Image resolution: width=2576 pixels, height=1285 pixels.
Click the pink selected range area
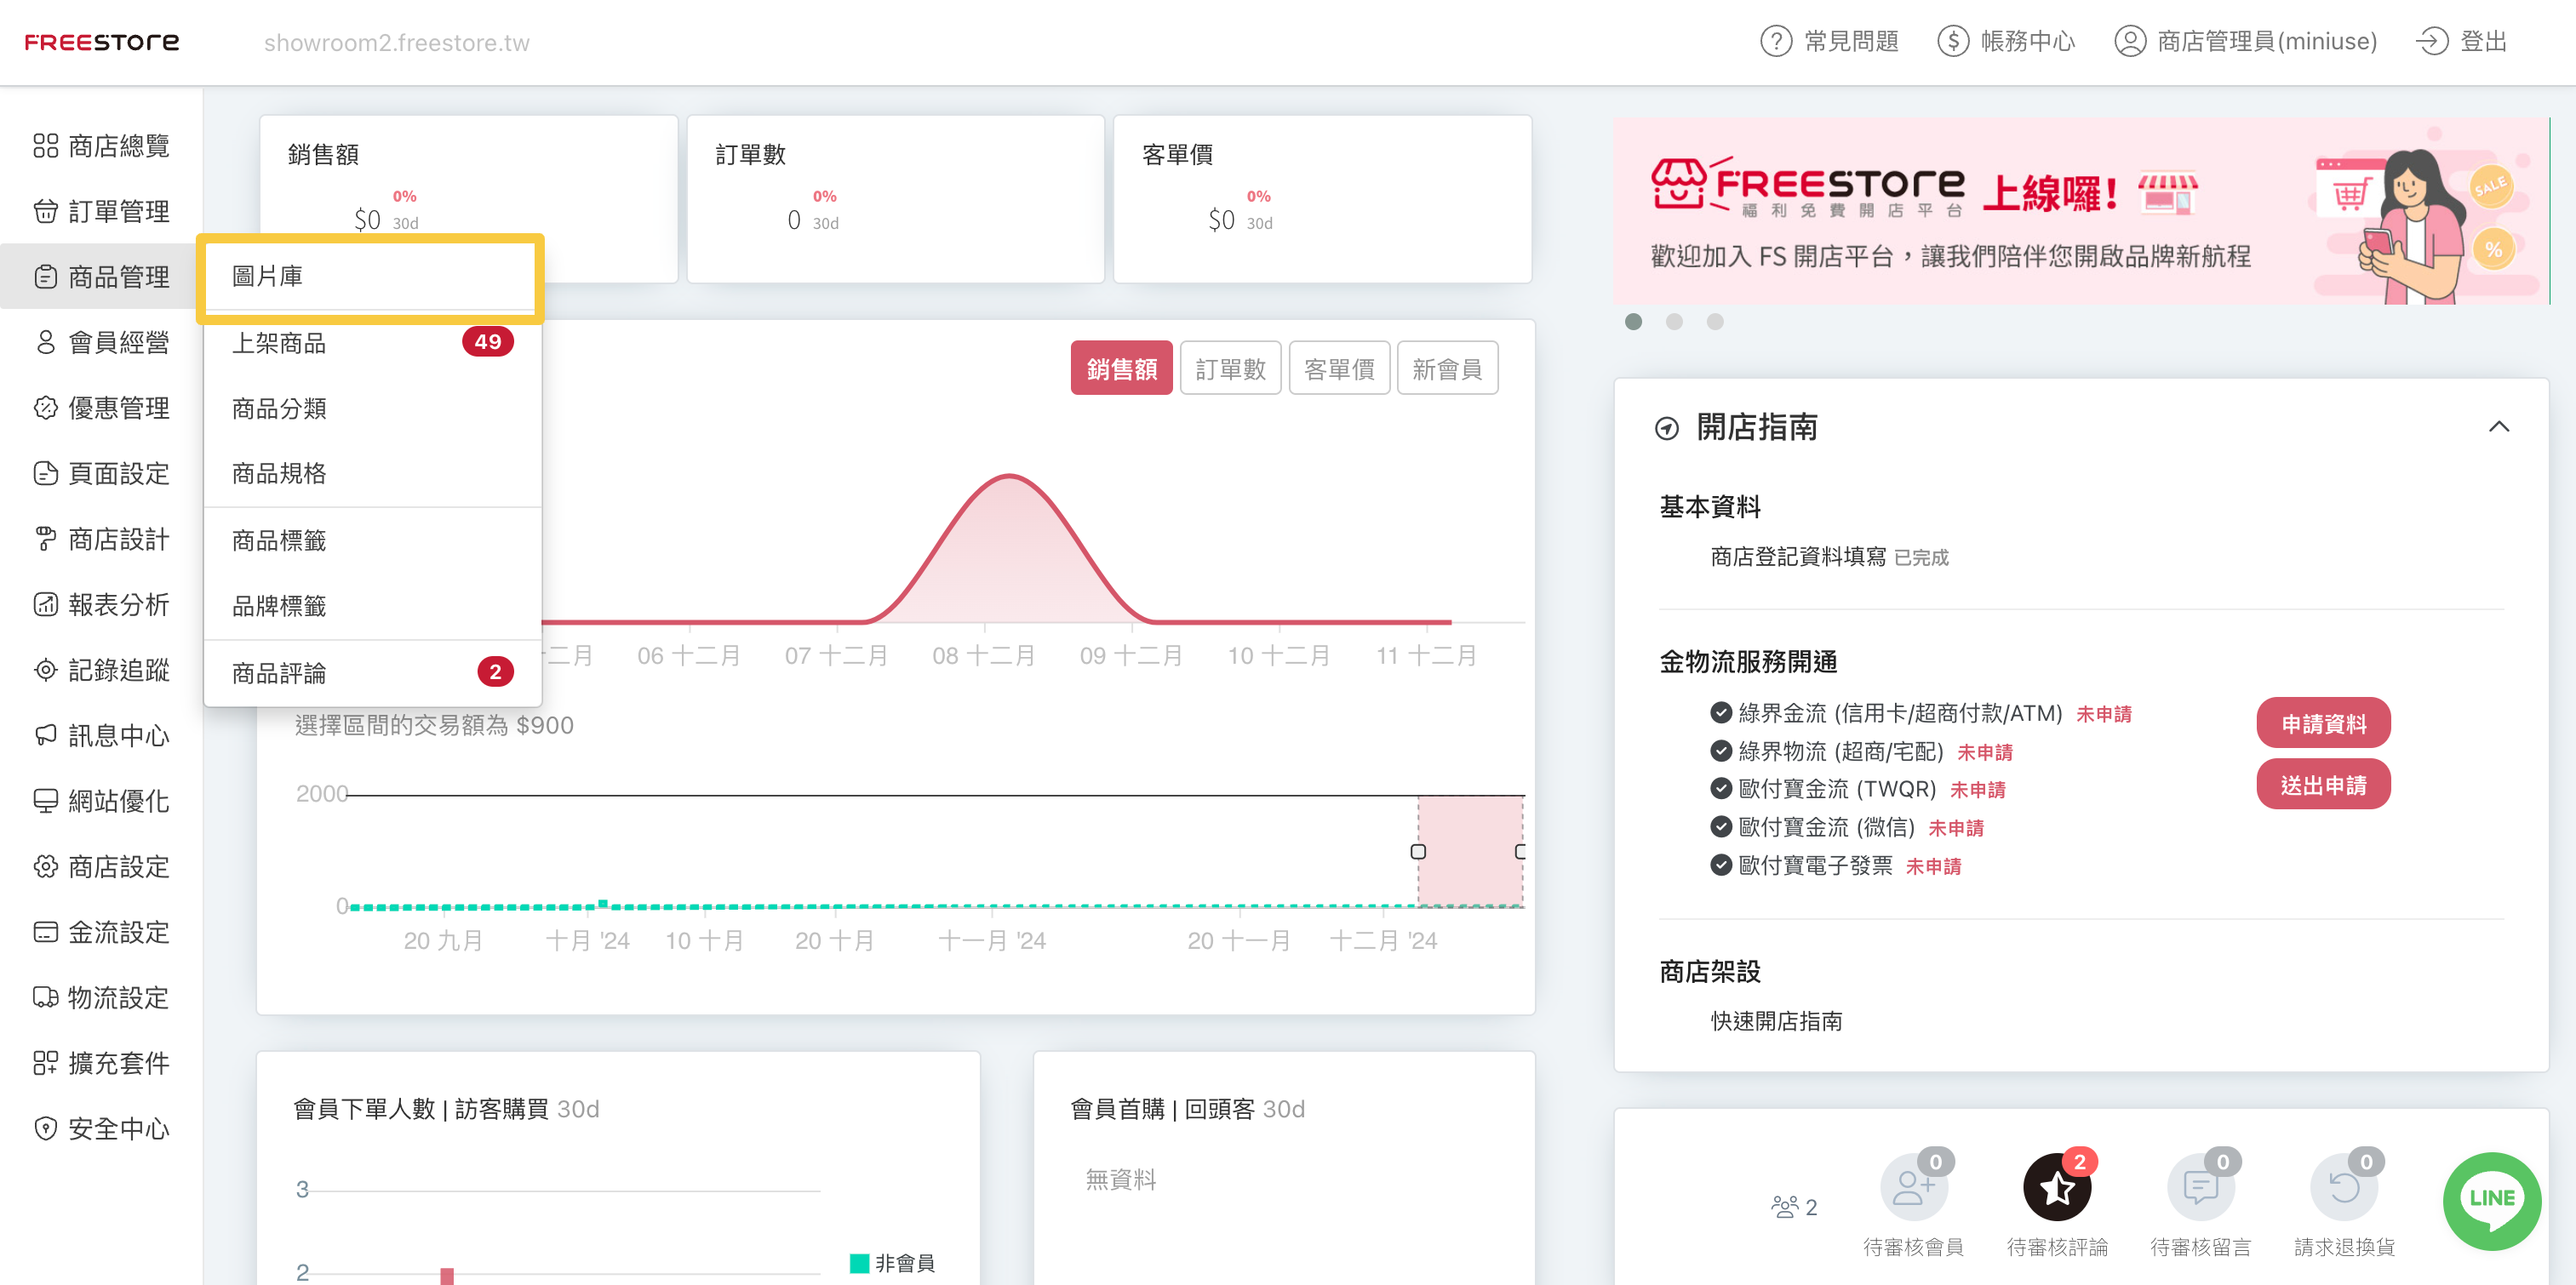pyautogui.click(x=1470, y=851)
